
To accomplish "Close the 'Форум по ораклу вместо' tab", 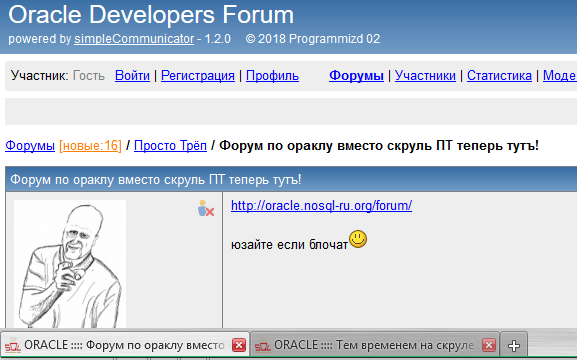I will coord(239,345).
